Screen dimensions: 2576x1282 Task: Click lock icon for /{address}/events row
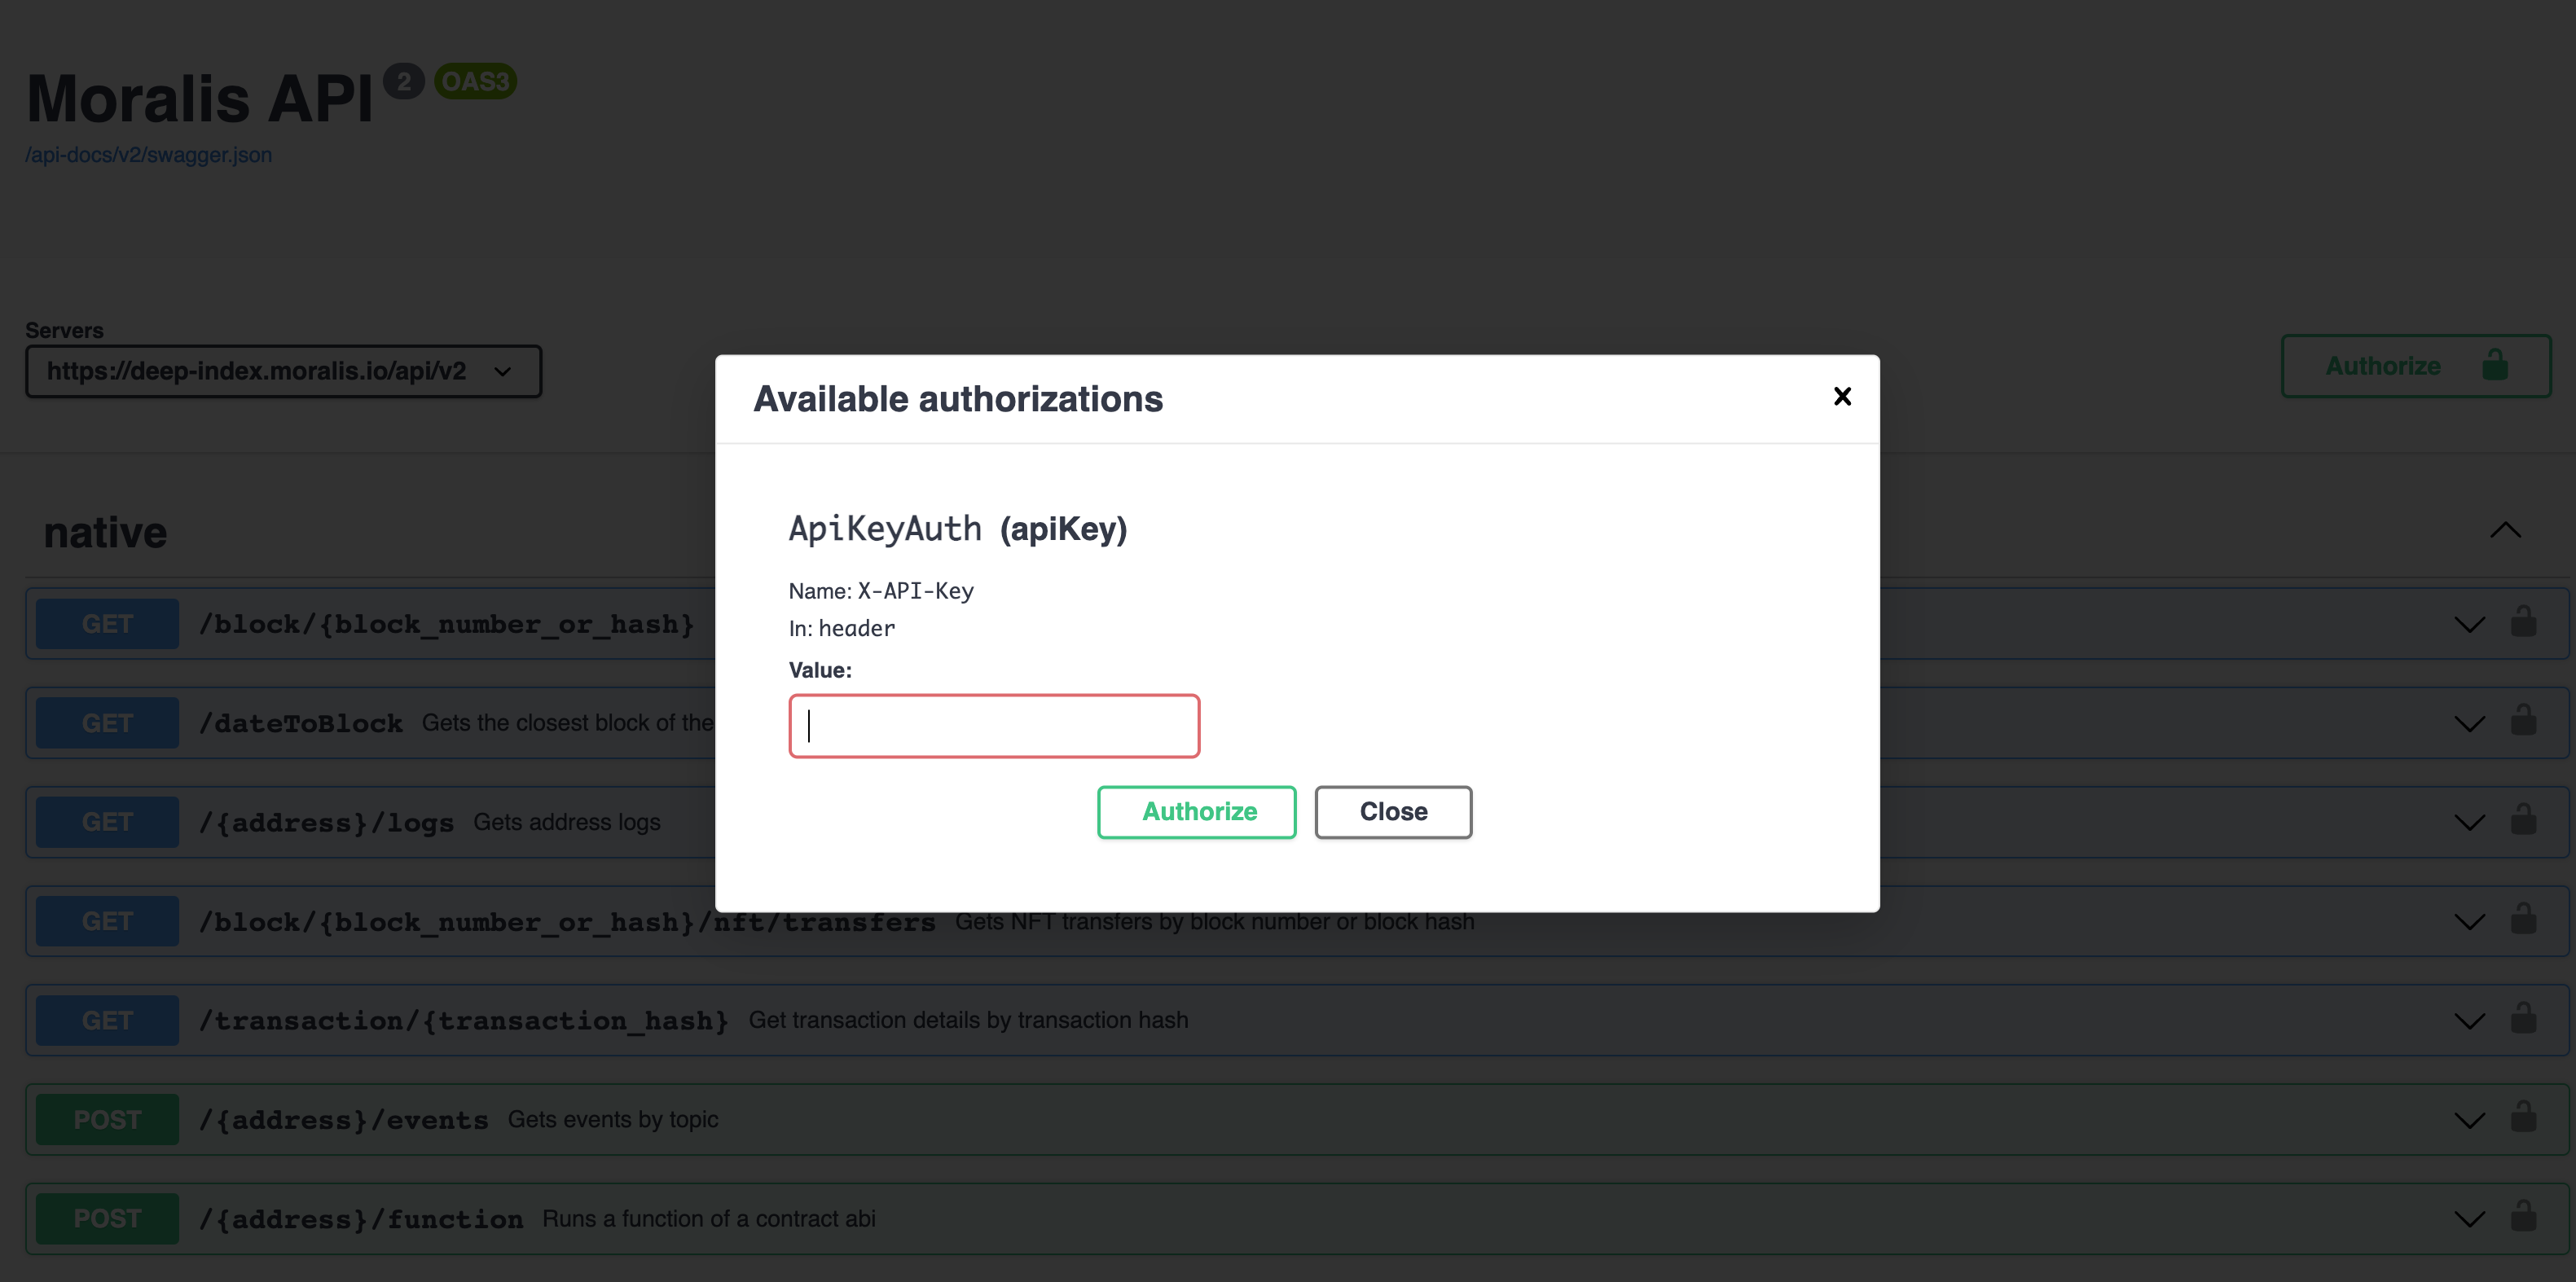point(2522,1117)
